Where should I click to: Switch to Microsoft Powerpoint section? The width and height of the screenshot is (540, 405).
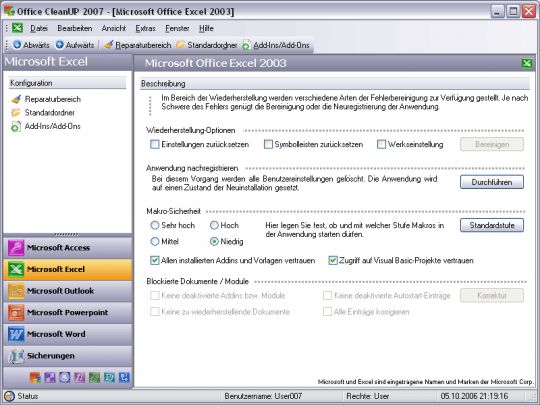[x=68, y=313]
